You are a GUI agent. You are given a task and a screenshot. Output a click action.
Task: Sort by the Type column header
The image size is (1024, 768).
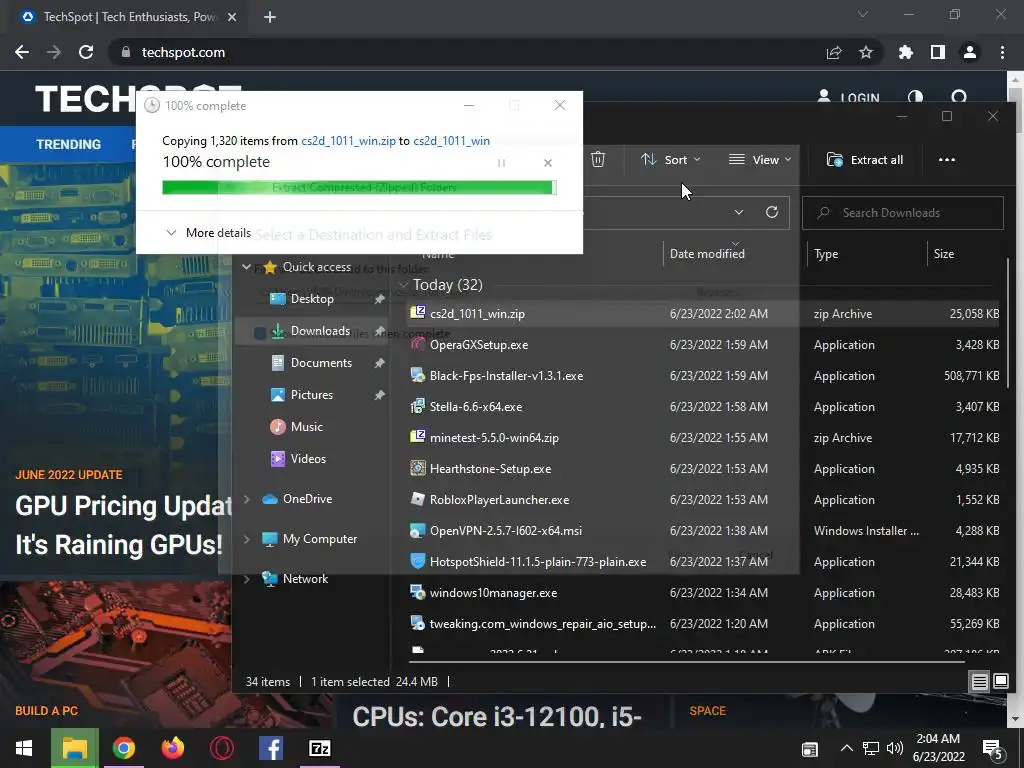pyautogui.click(x=825, y=253)
